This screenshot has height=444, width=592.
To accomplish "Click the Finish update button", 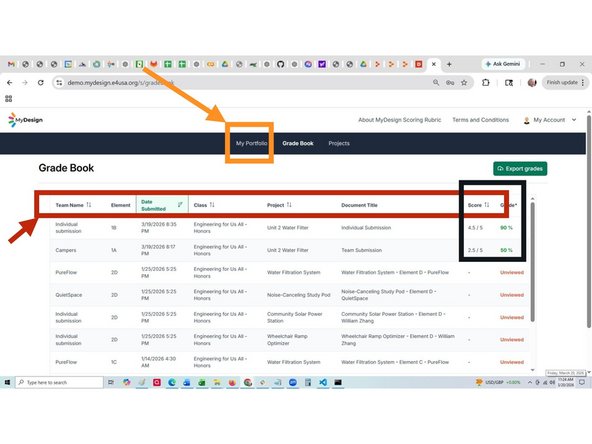I will click(x=565, y=82).
